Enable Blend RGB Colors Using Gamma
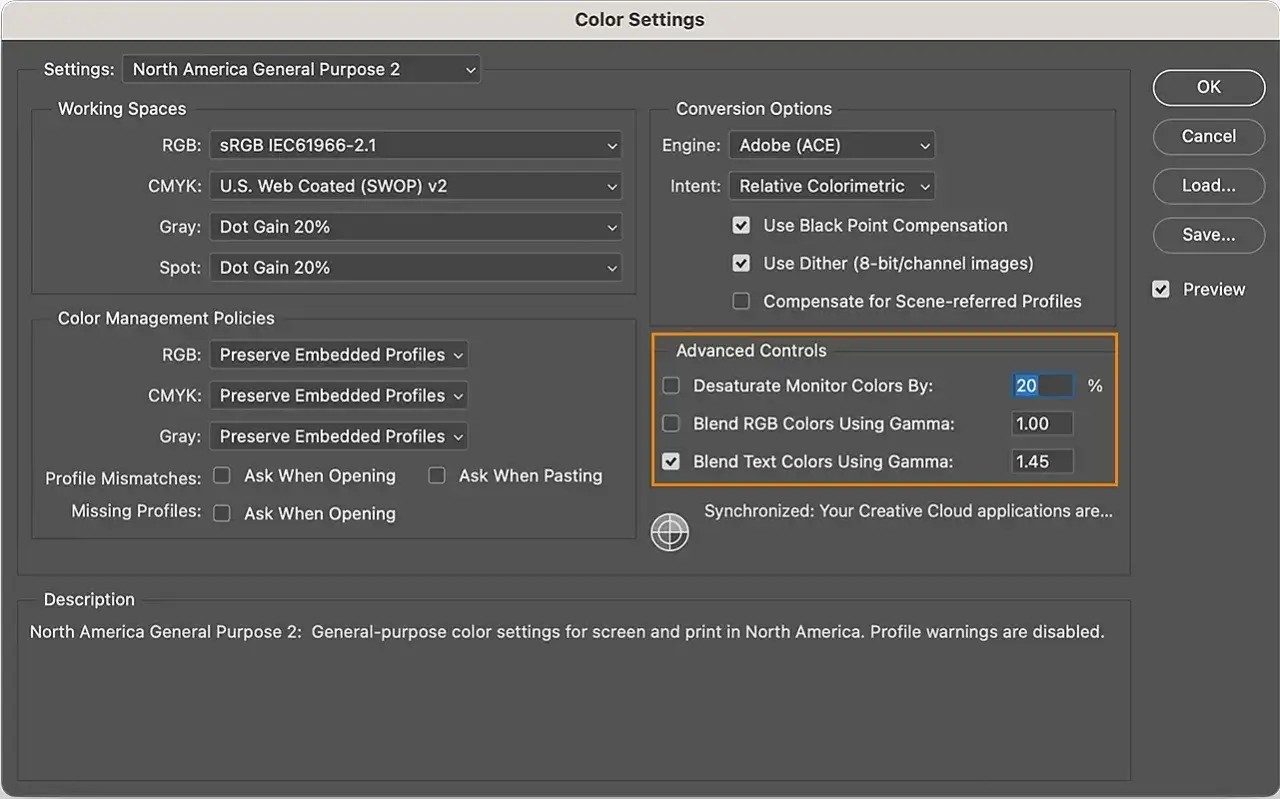Screen dimensions: 1280x799 671,424
